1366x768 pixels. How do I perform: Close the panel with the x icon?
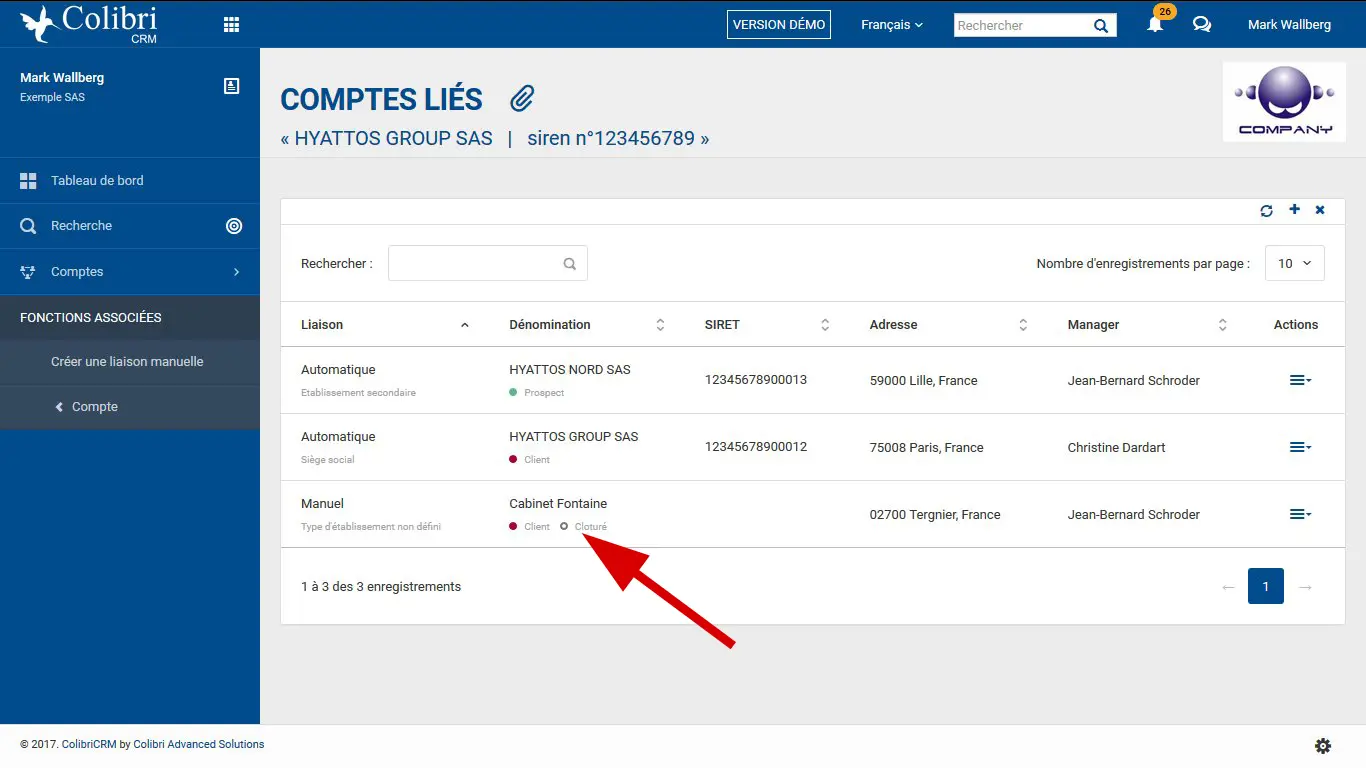(1320, 210)
